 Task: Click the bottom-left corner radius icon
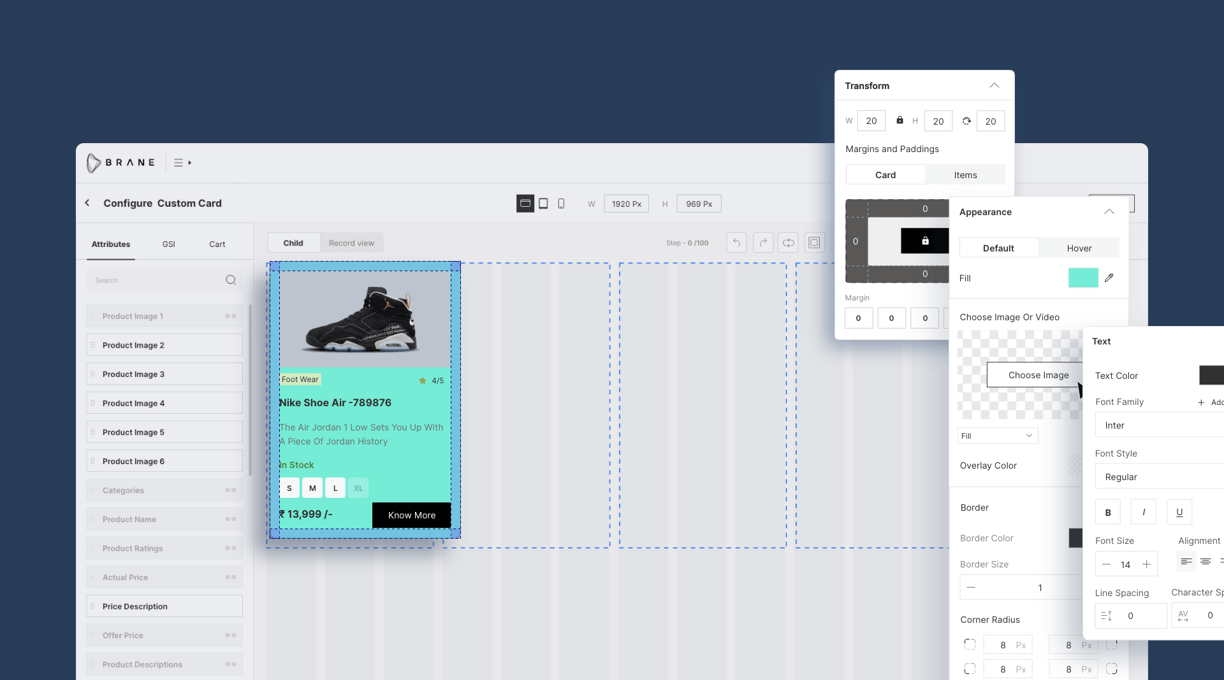coord(970,669)
